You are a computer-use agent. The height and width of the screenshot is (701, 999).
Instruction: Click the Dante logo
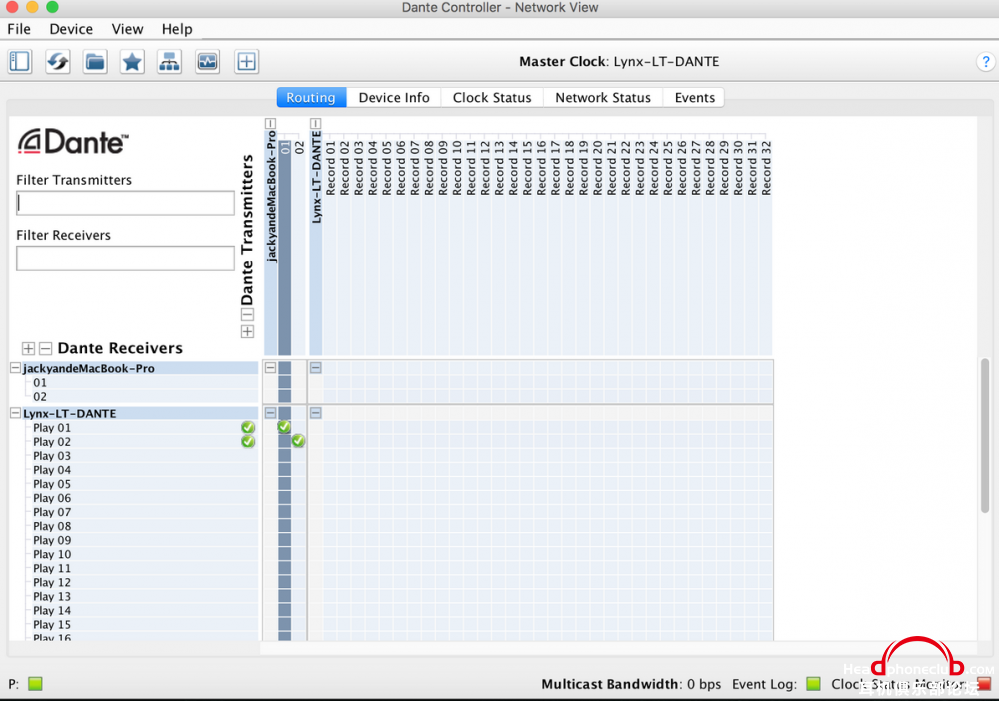click(x=73, y=141)
